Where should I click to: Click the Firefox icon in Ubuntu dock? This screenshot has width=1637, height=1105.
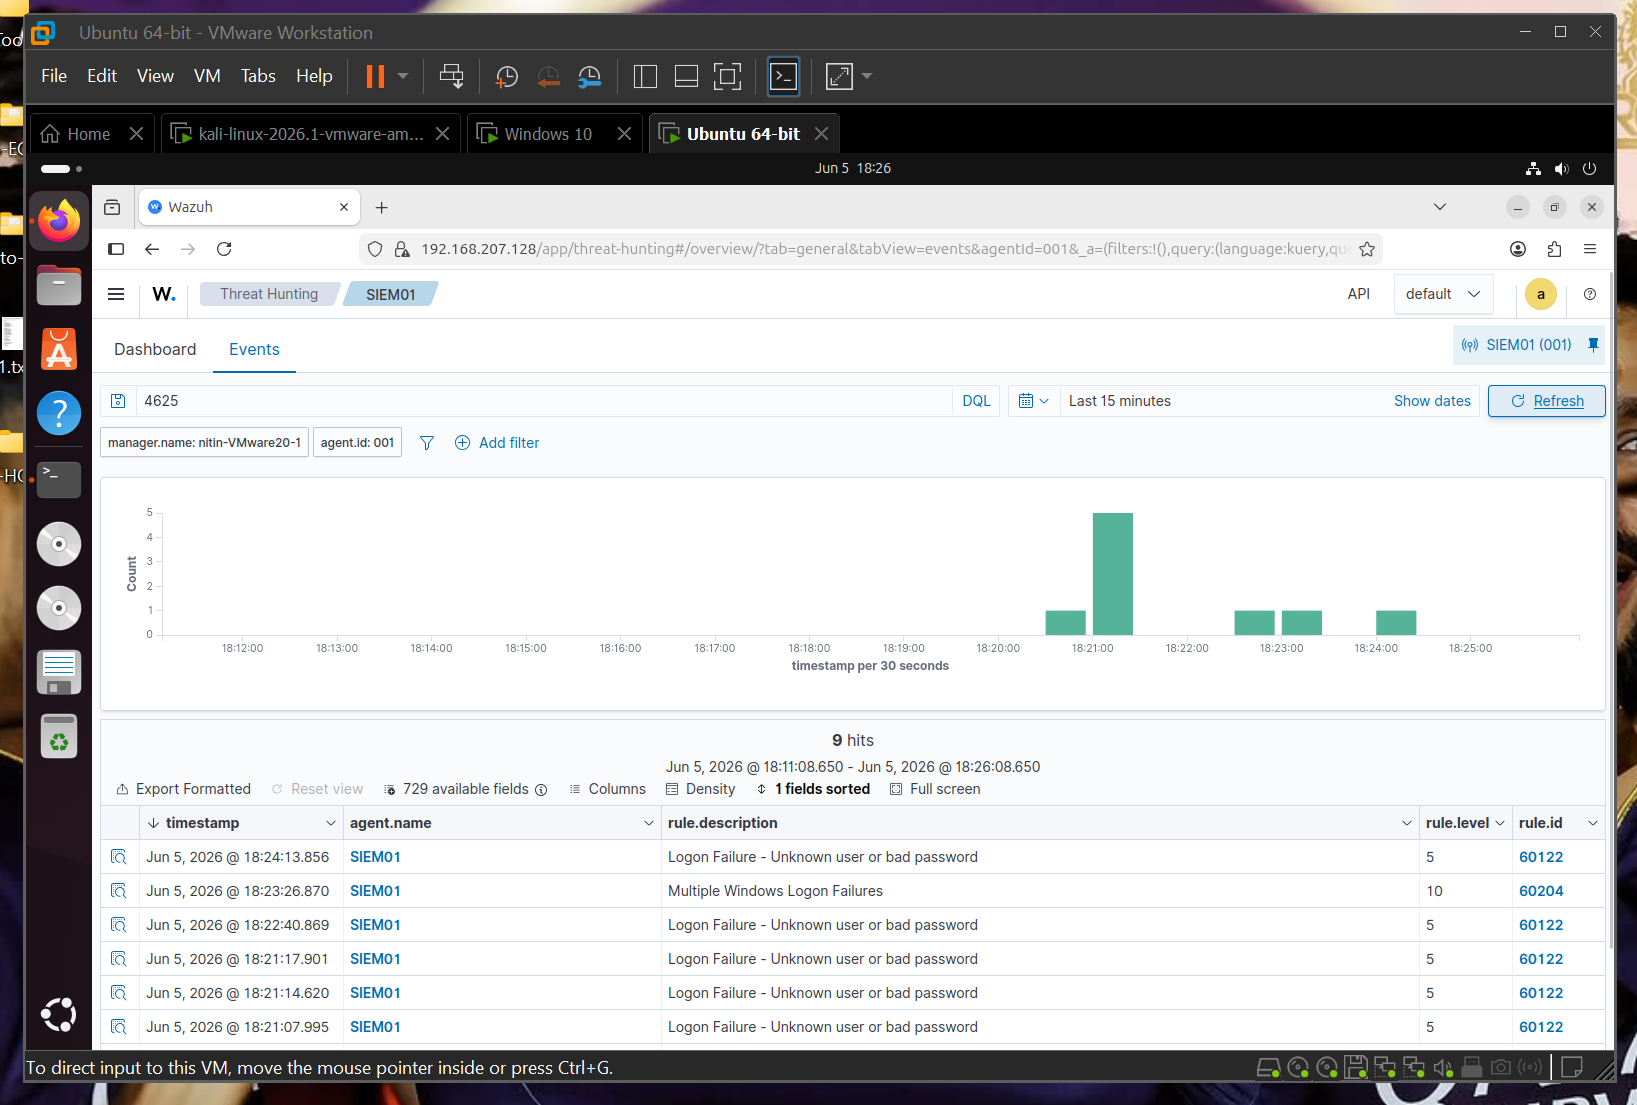pyautogui.click(x=59, y=221)
